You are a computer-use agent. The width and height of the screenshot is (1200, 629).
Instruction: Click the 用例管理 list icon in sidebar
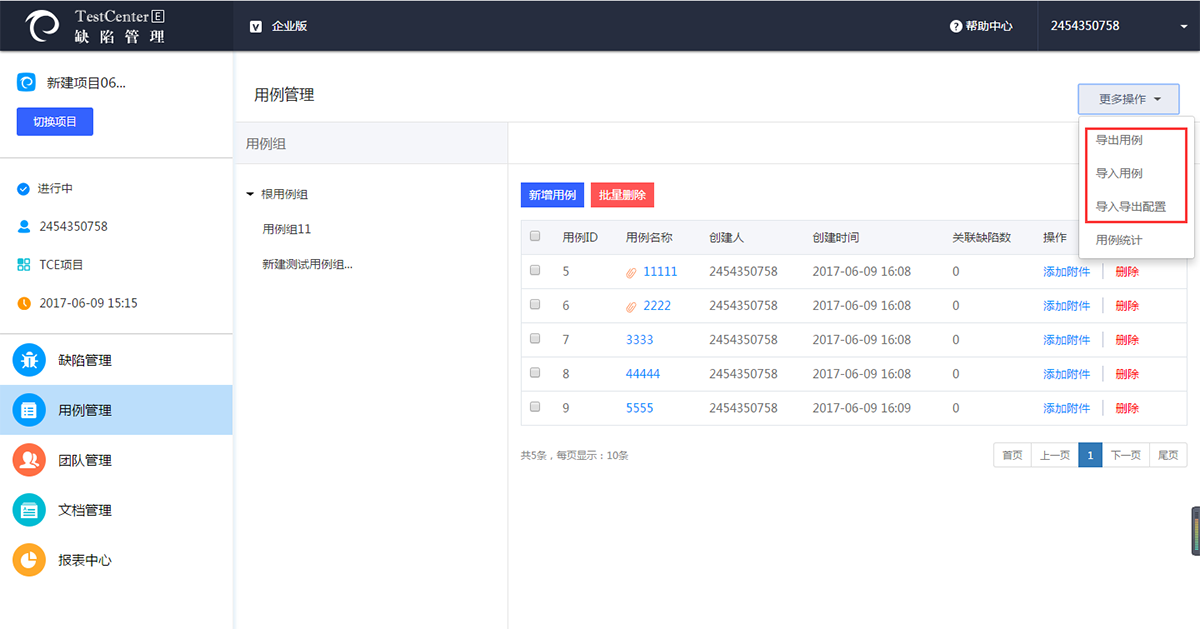(29, 410)
